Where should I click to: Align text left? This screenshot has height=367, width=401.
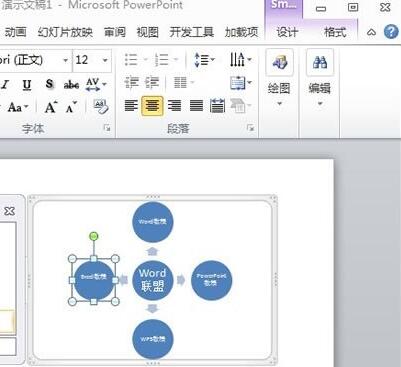131,106
